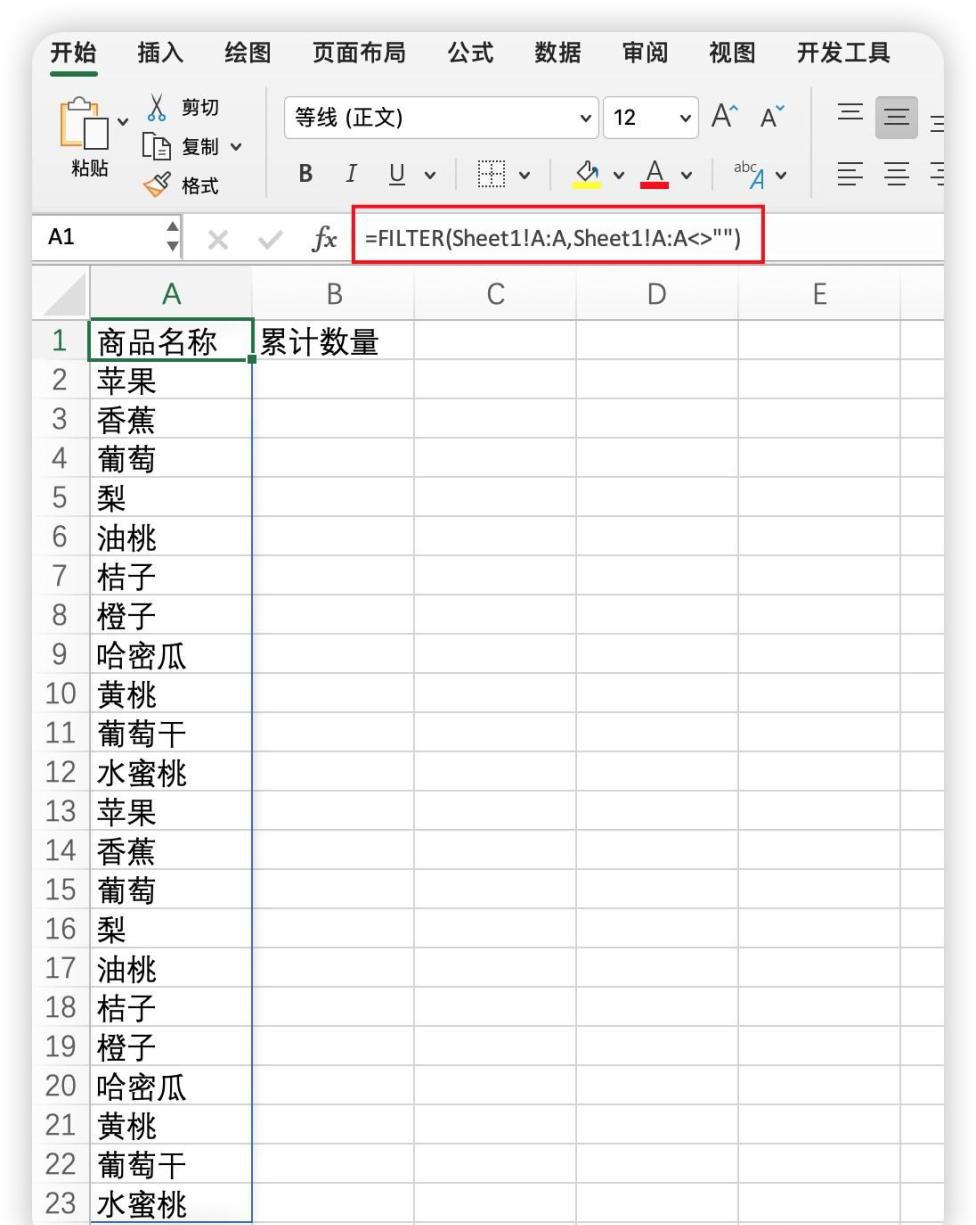The height and width of the screenshot is (1225, 976).
Task: Switch to the 公式 tab
Action: click(470, 53)
